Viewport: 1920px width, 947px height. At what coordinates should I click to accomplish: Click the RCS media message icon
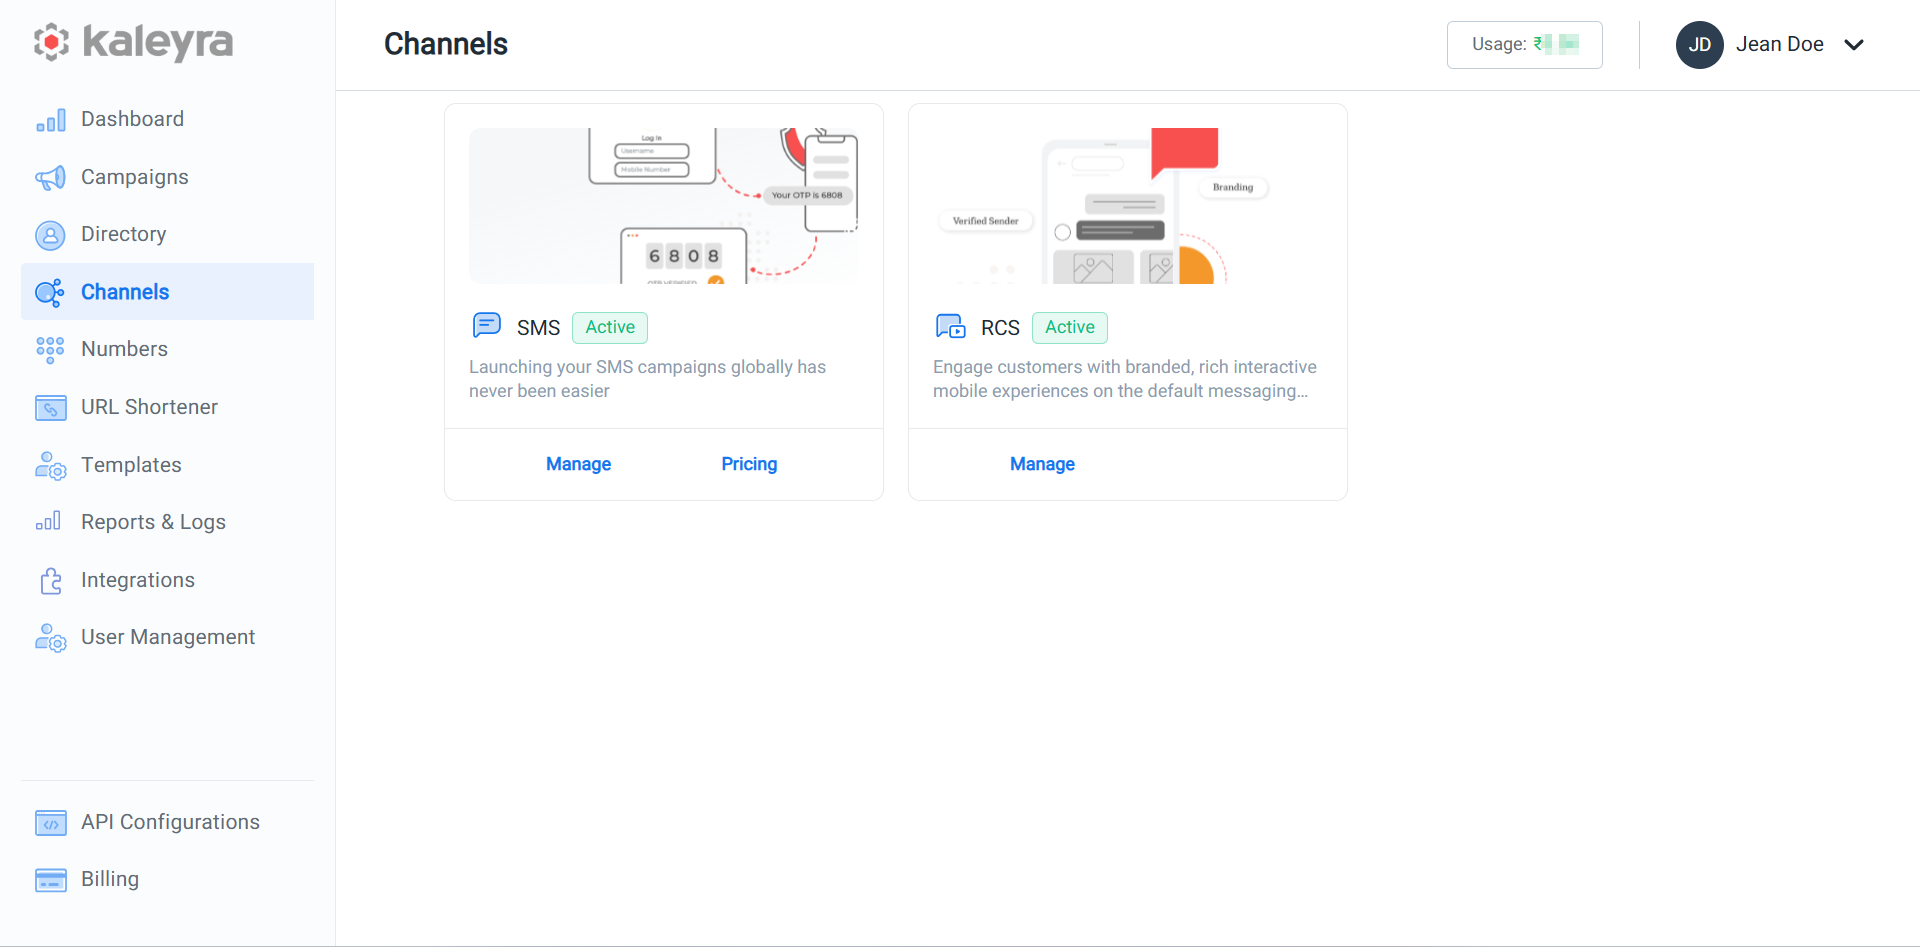(x=951, y=326)
